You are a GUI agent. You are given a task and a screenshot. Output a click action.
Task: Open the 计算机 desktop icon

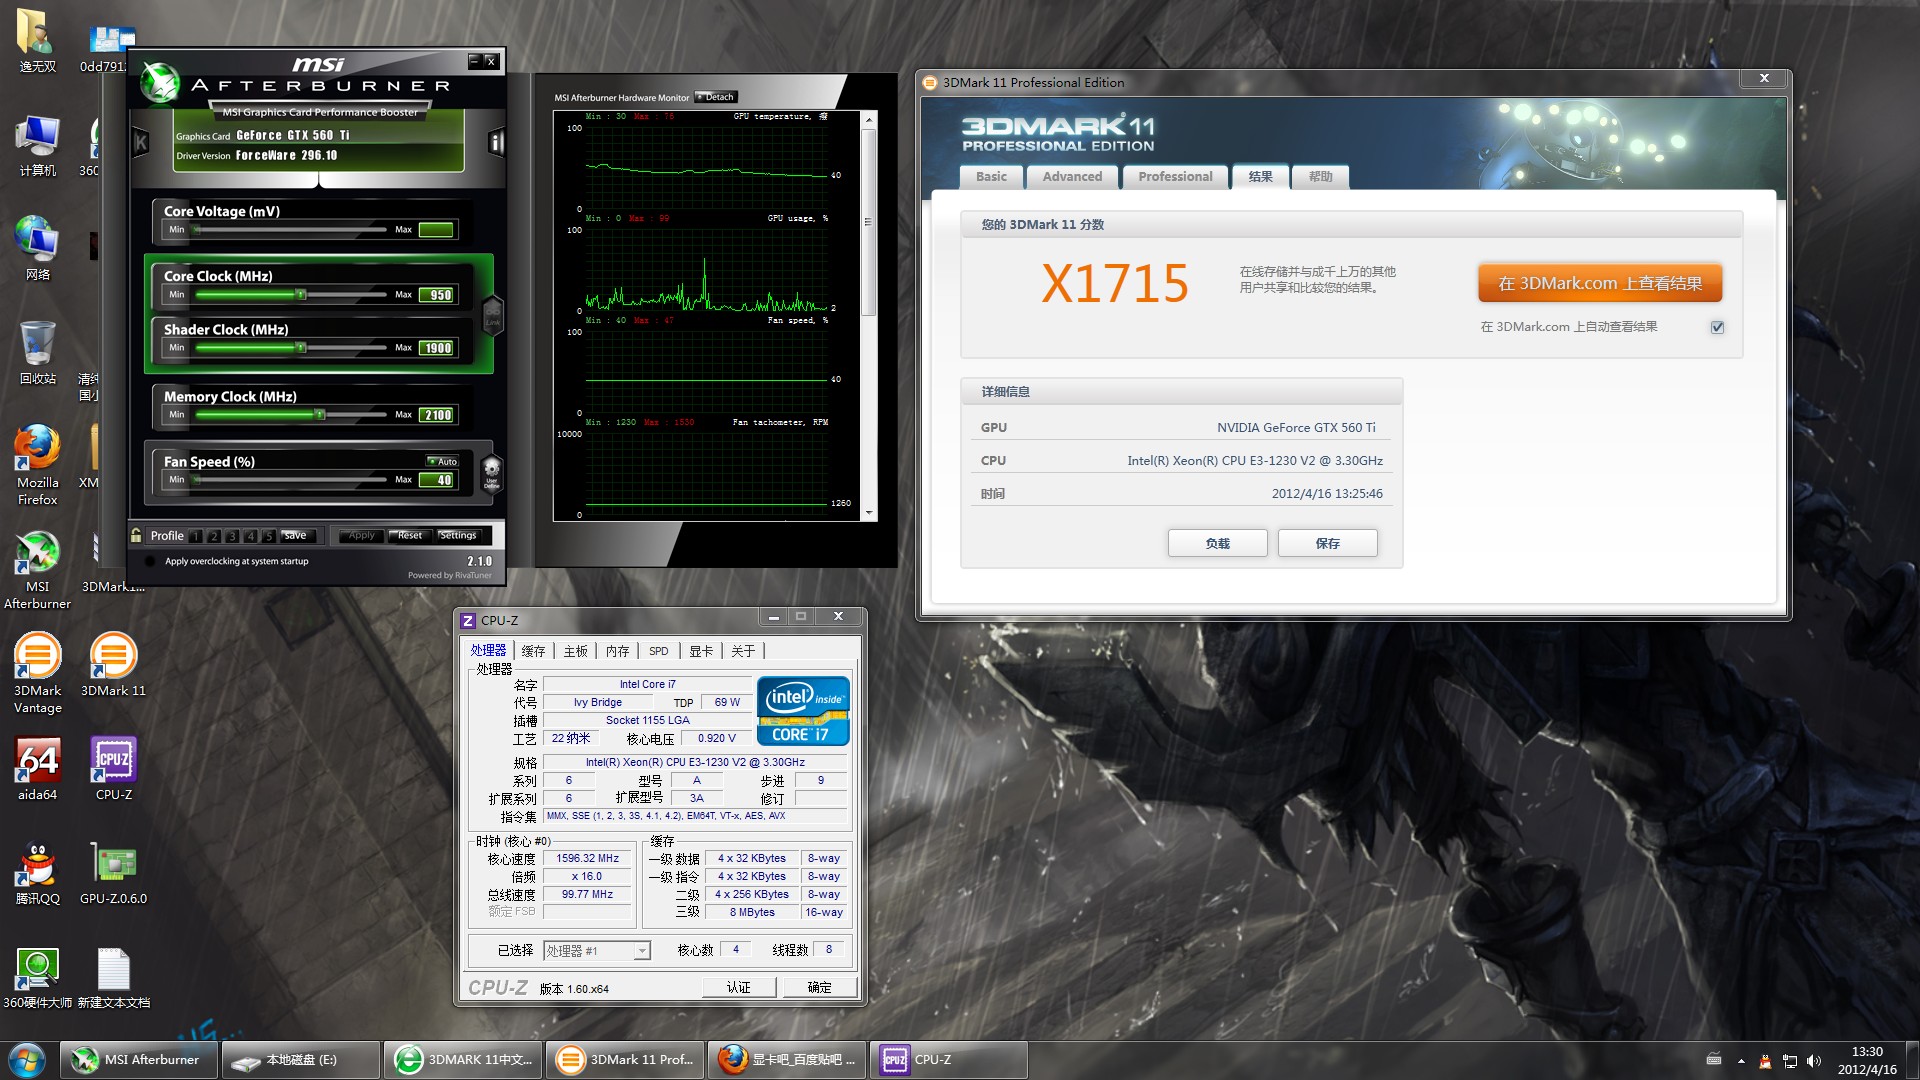[38, 146]
